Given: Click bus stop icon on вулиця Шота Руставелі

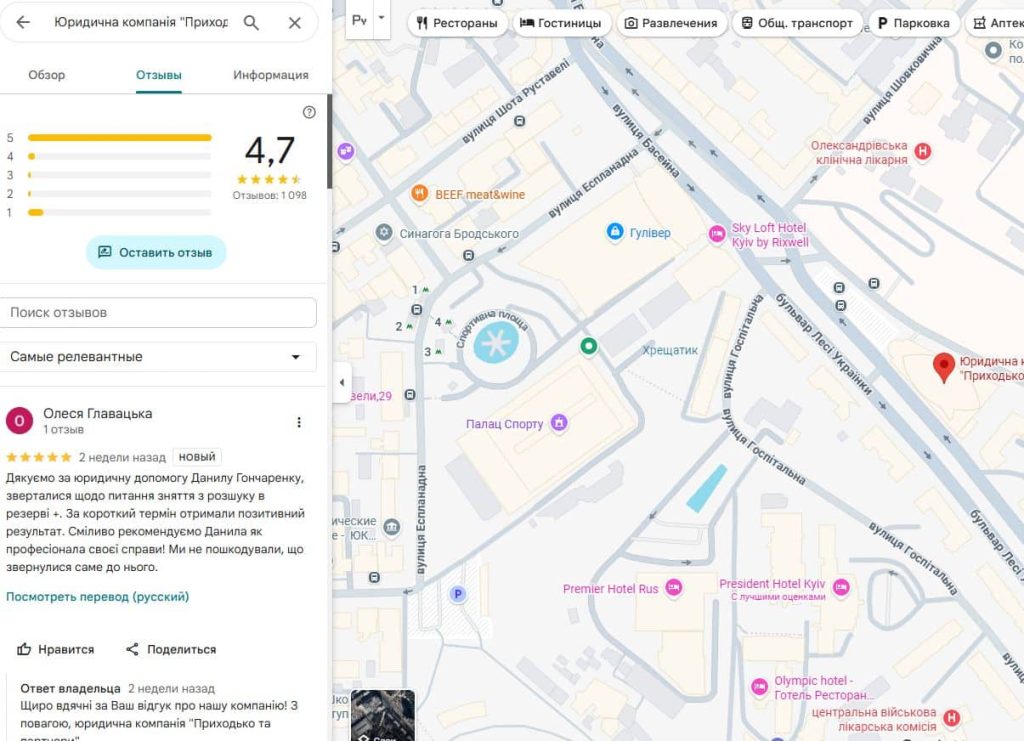Looking at the screenshot, I should 520,121.
